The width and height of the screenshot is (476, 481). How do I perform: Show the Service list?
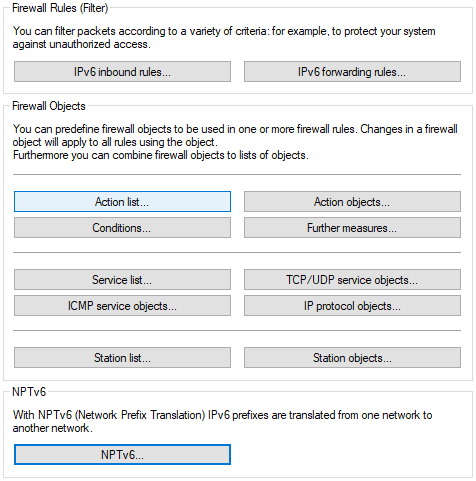point(122,280)
